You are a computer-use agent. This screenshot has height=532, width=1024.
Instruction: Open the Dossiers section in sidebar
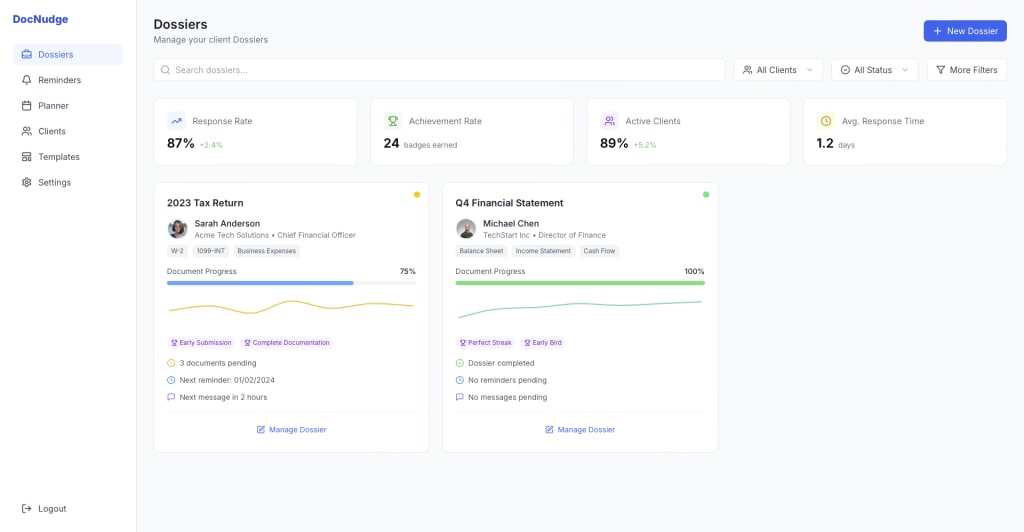pyautogui.click(x=68, y=54)
